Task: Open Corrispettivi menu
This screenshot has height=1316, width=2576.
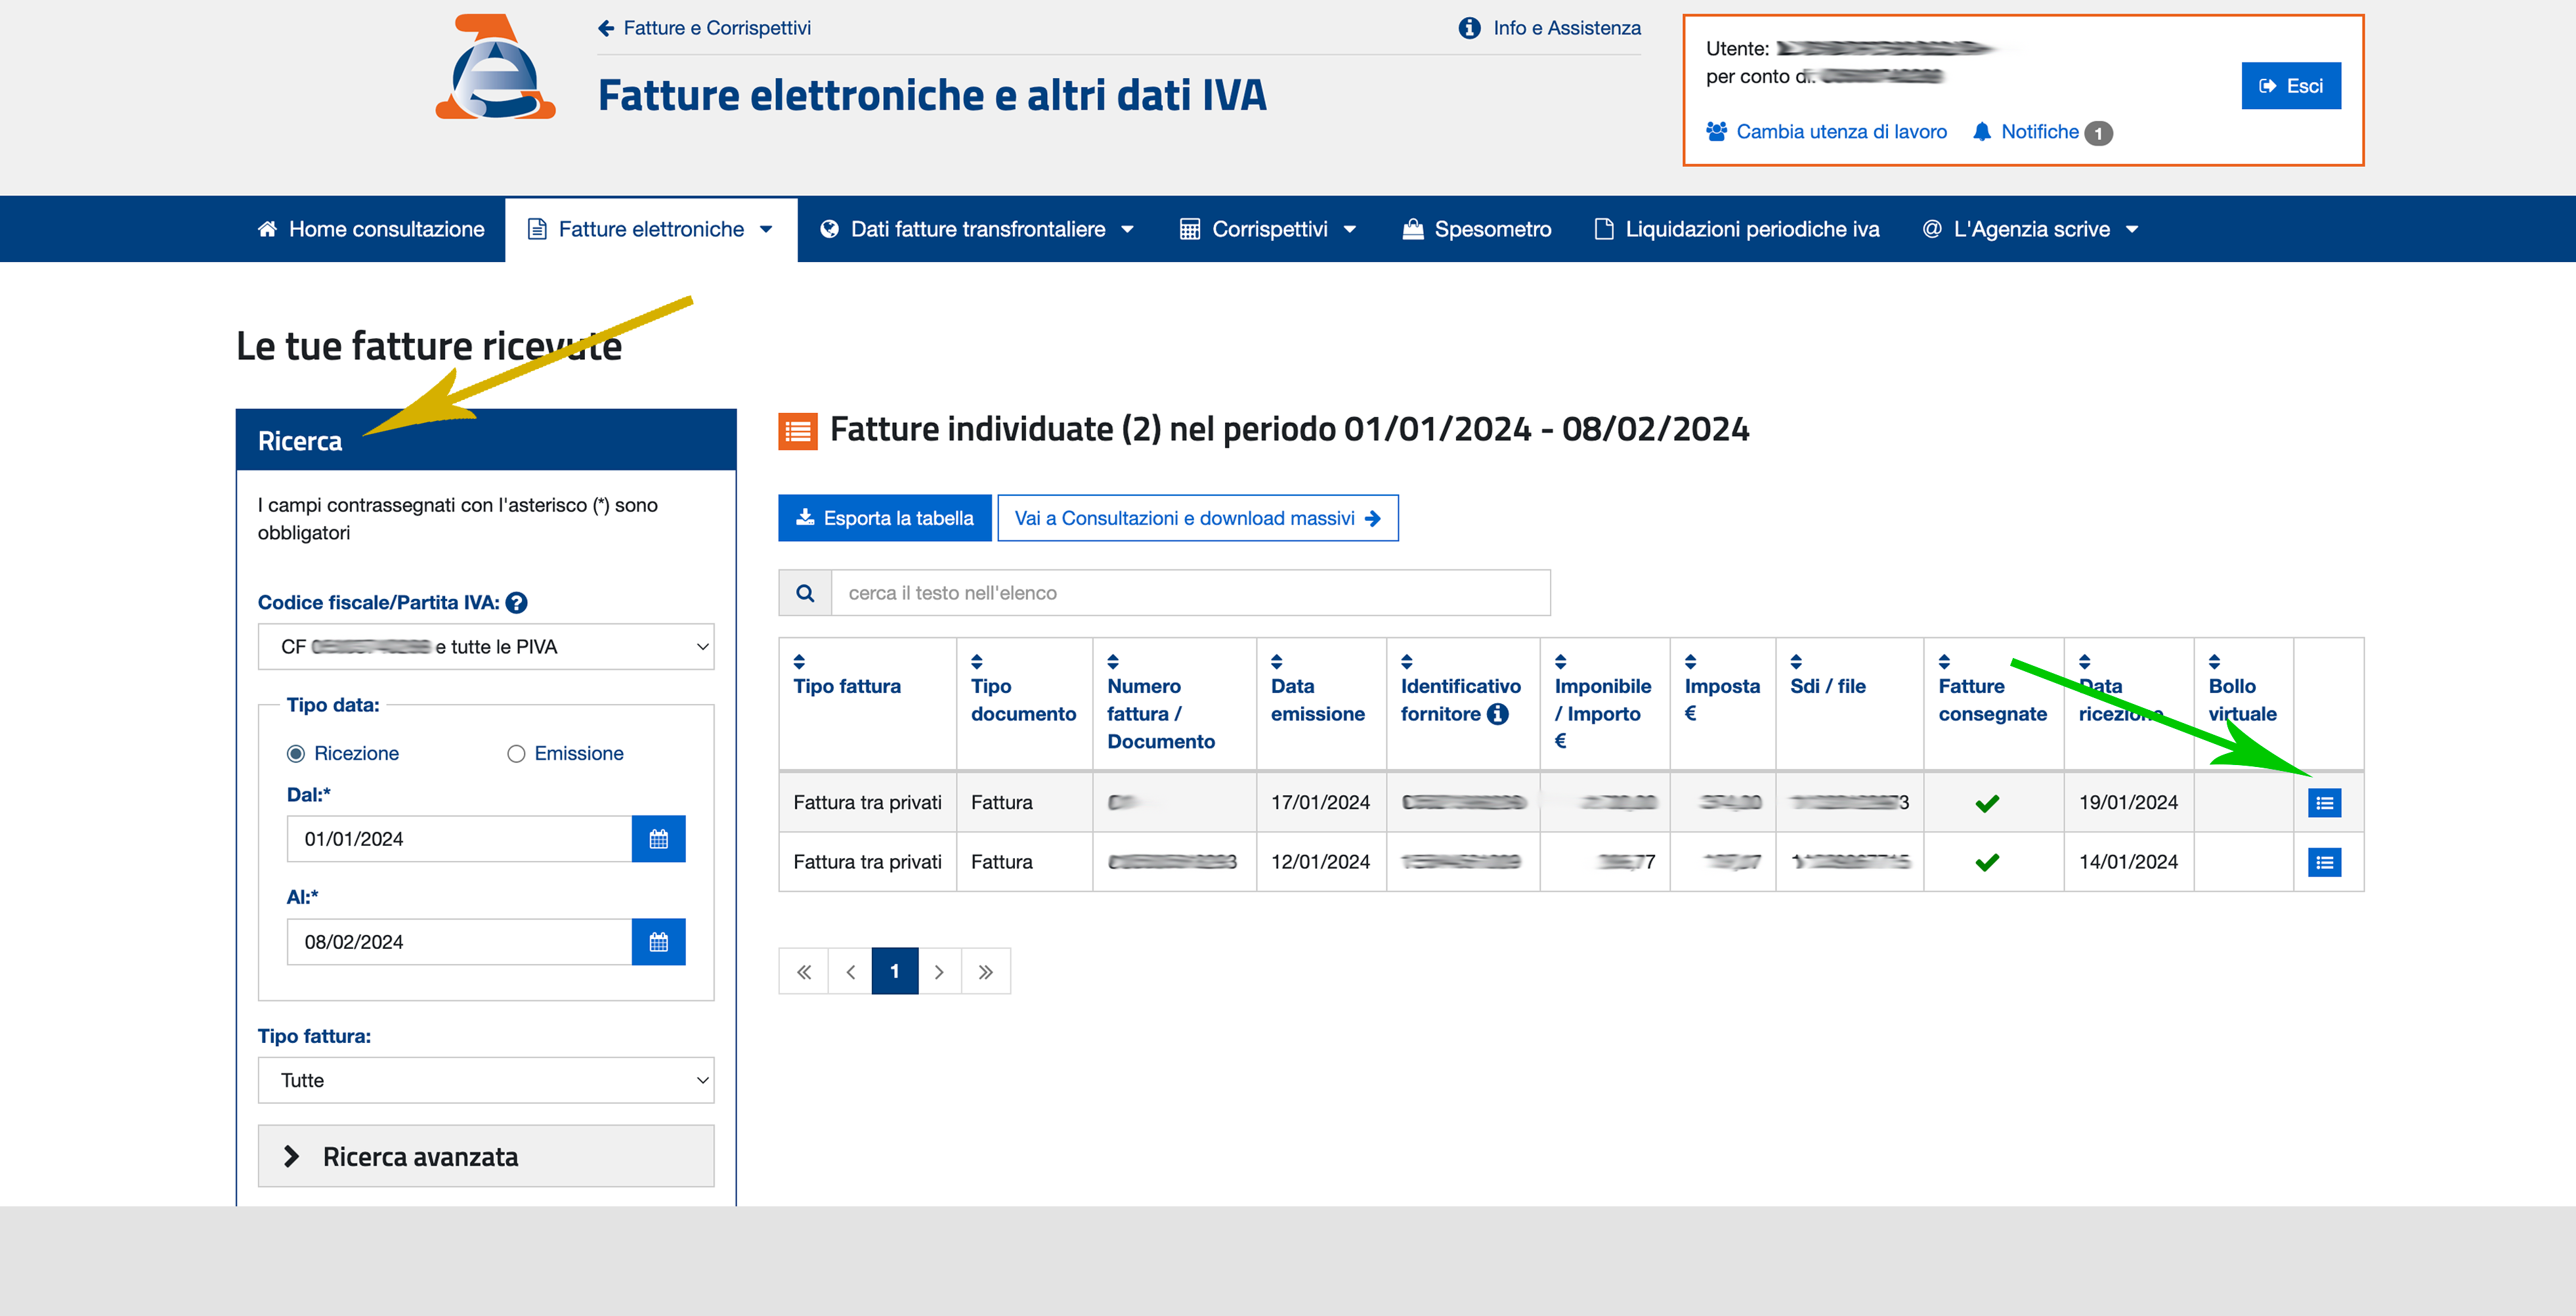Action: [x=1268, y=230]
